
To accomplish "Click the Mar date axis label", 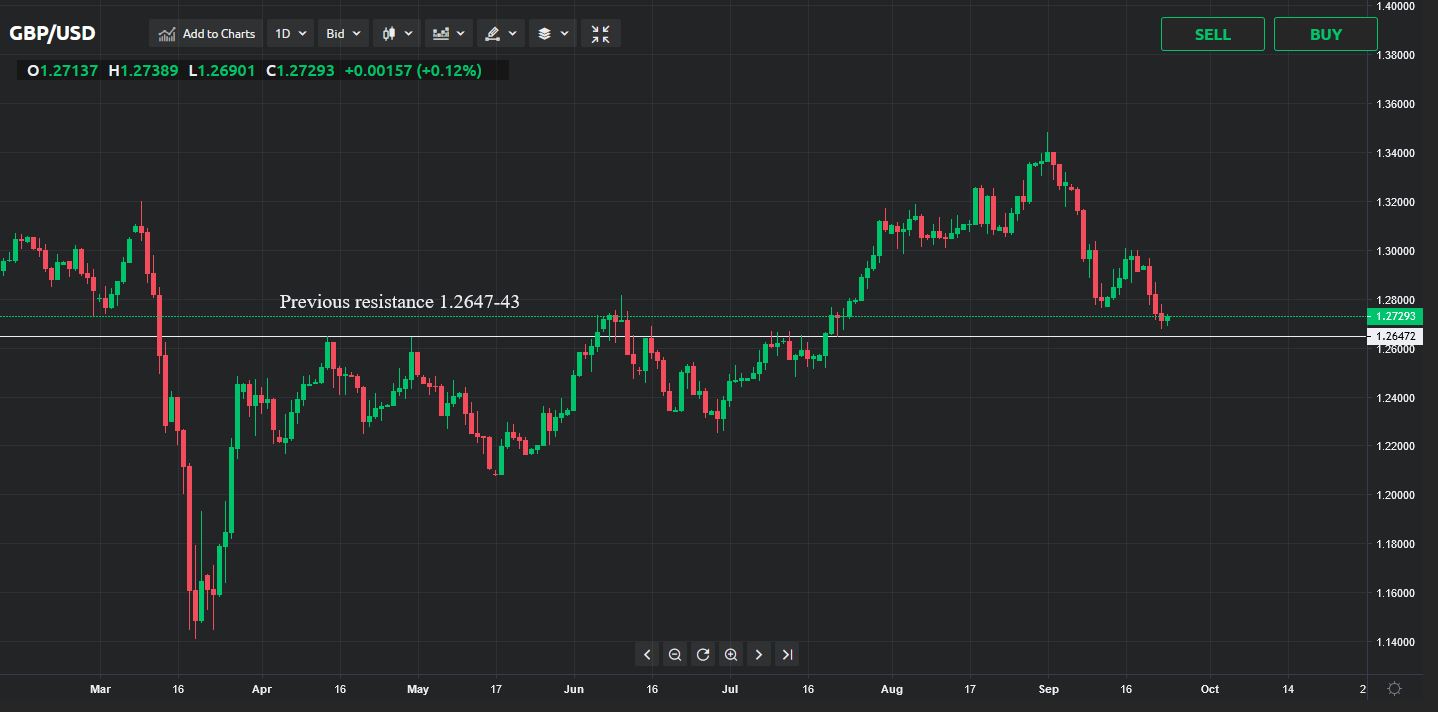I will click(x=100, y=689).
